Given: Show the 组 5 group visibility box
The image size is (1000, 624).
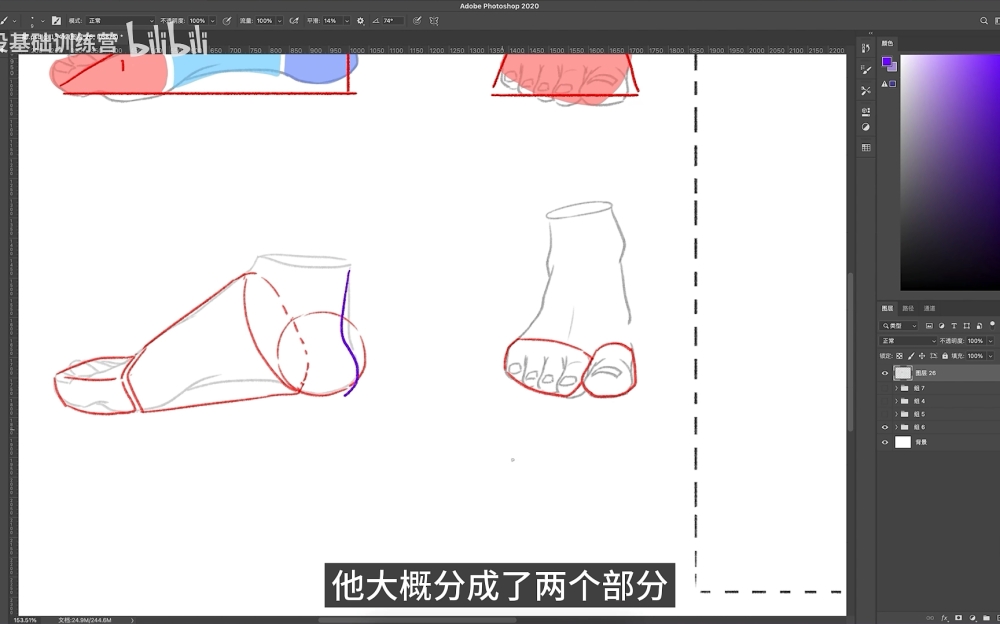Looking at the screenshot, I should click(x=885, y=414).
